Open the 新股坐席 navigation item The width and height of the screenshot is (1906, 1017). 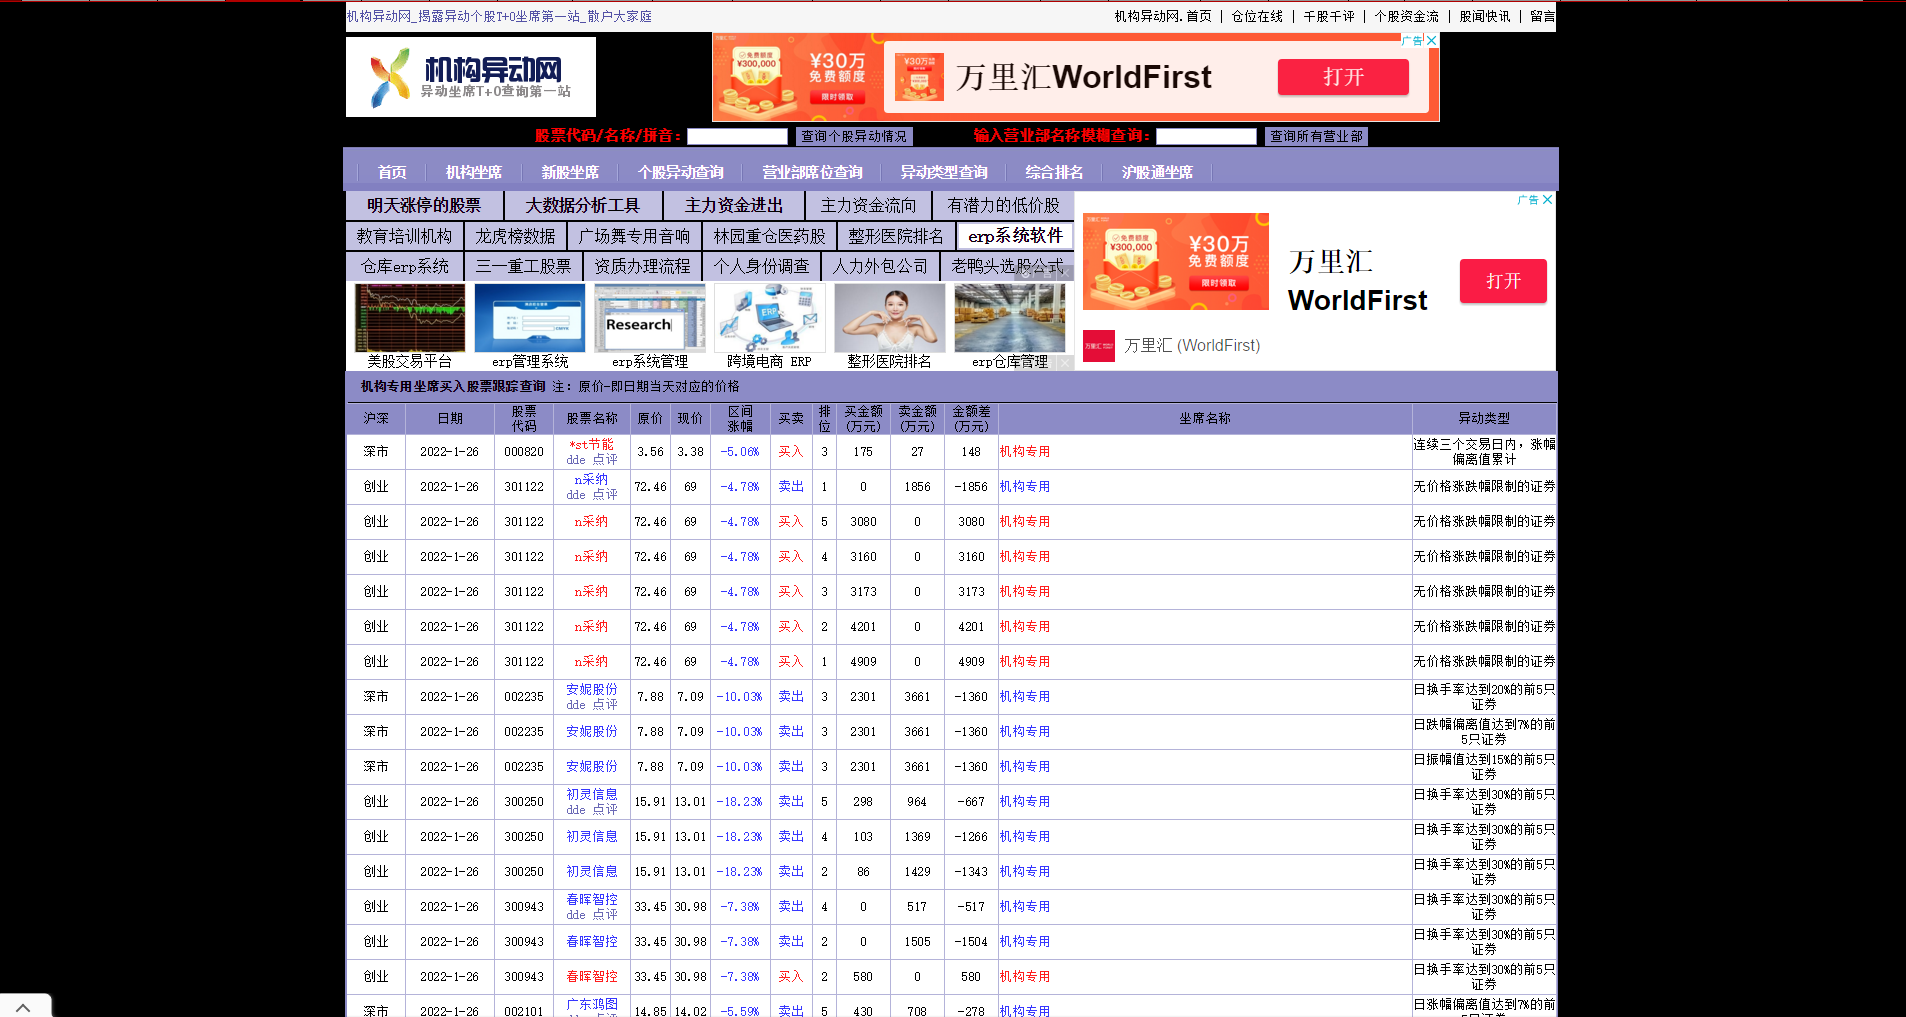570,172
